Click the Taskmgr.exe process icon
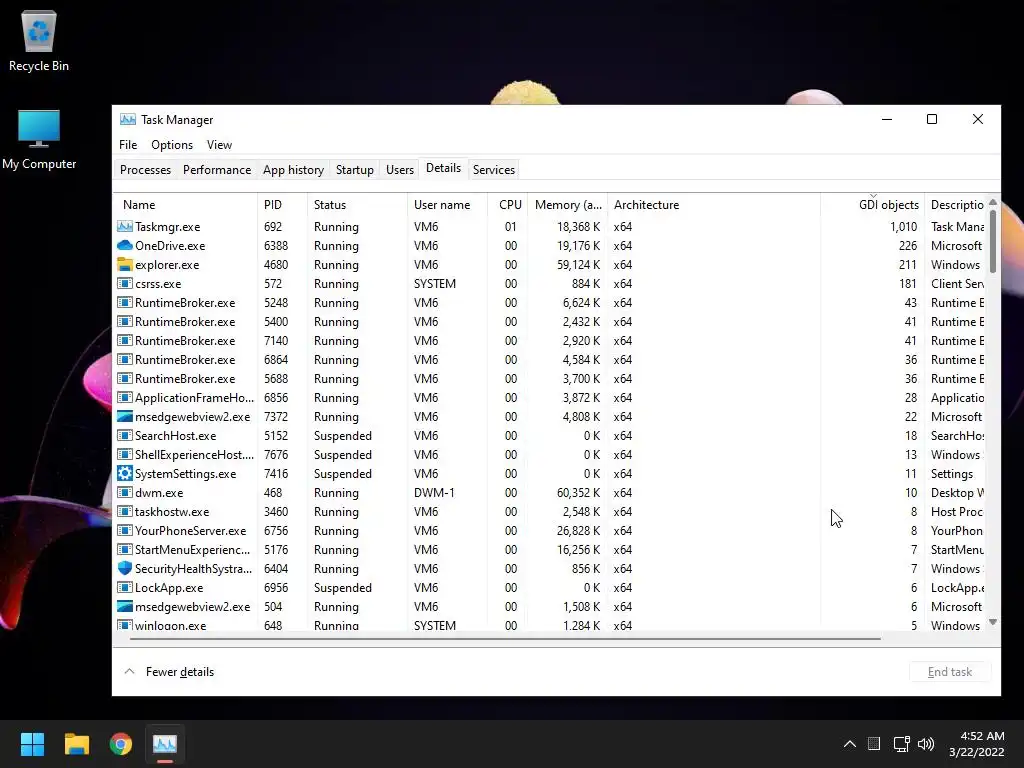The image size is (1024, 768). (125, 227)
